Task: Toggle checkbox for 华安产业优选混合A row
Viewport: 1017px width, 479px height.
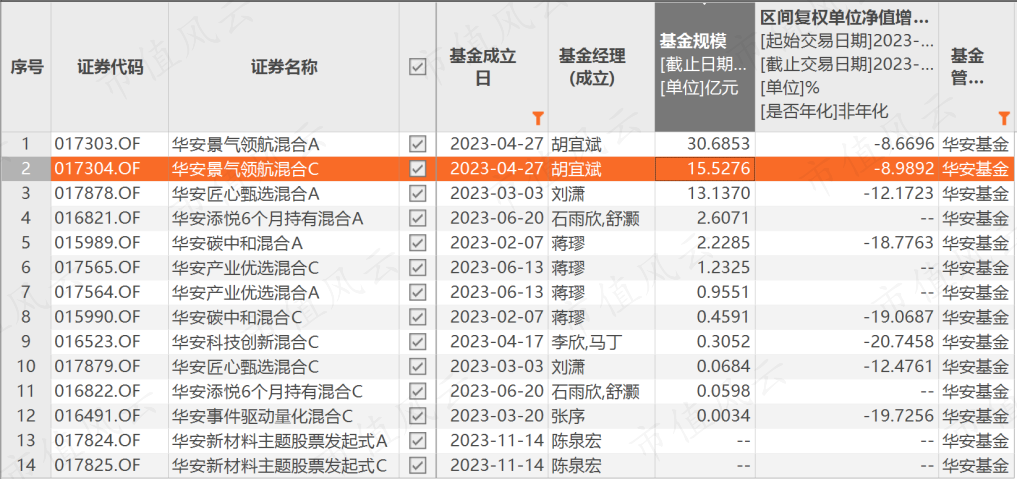Action: pyautogui.click(x=418, y=292)
